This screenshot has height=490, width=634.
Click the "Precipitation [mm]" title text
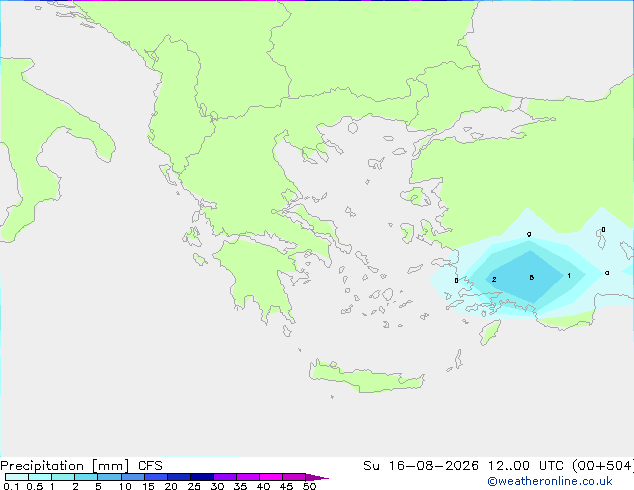click(65, 466)
